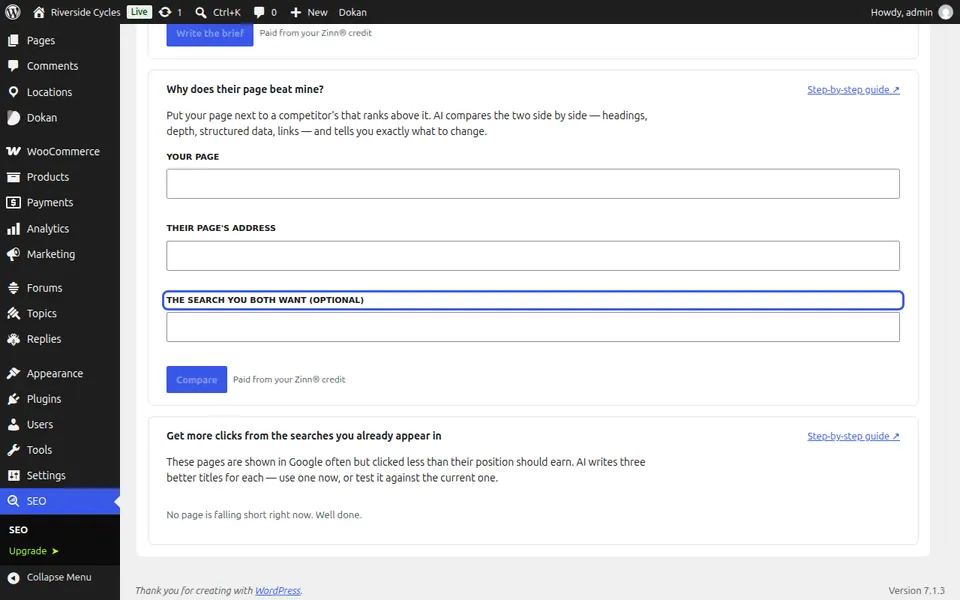The height and width of the screenshot is (600, 960).
Task: Click the Products archive icon
Action: 13,177
